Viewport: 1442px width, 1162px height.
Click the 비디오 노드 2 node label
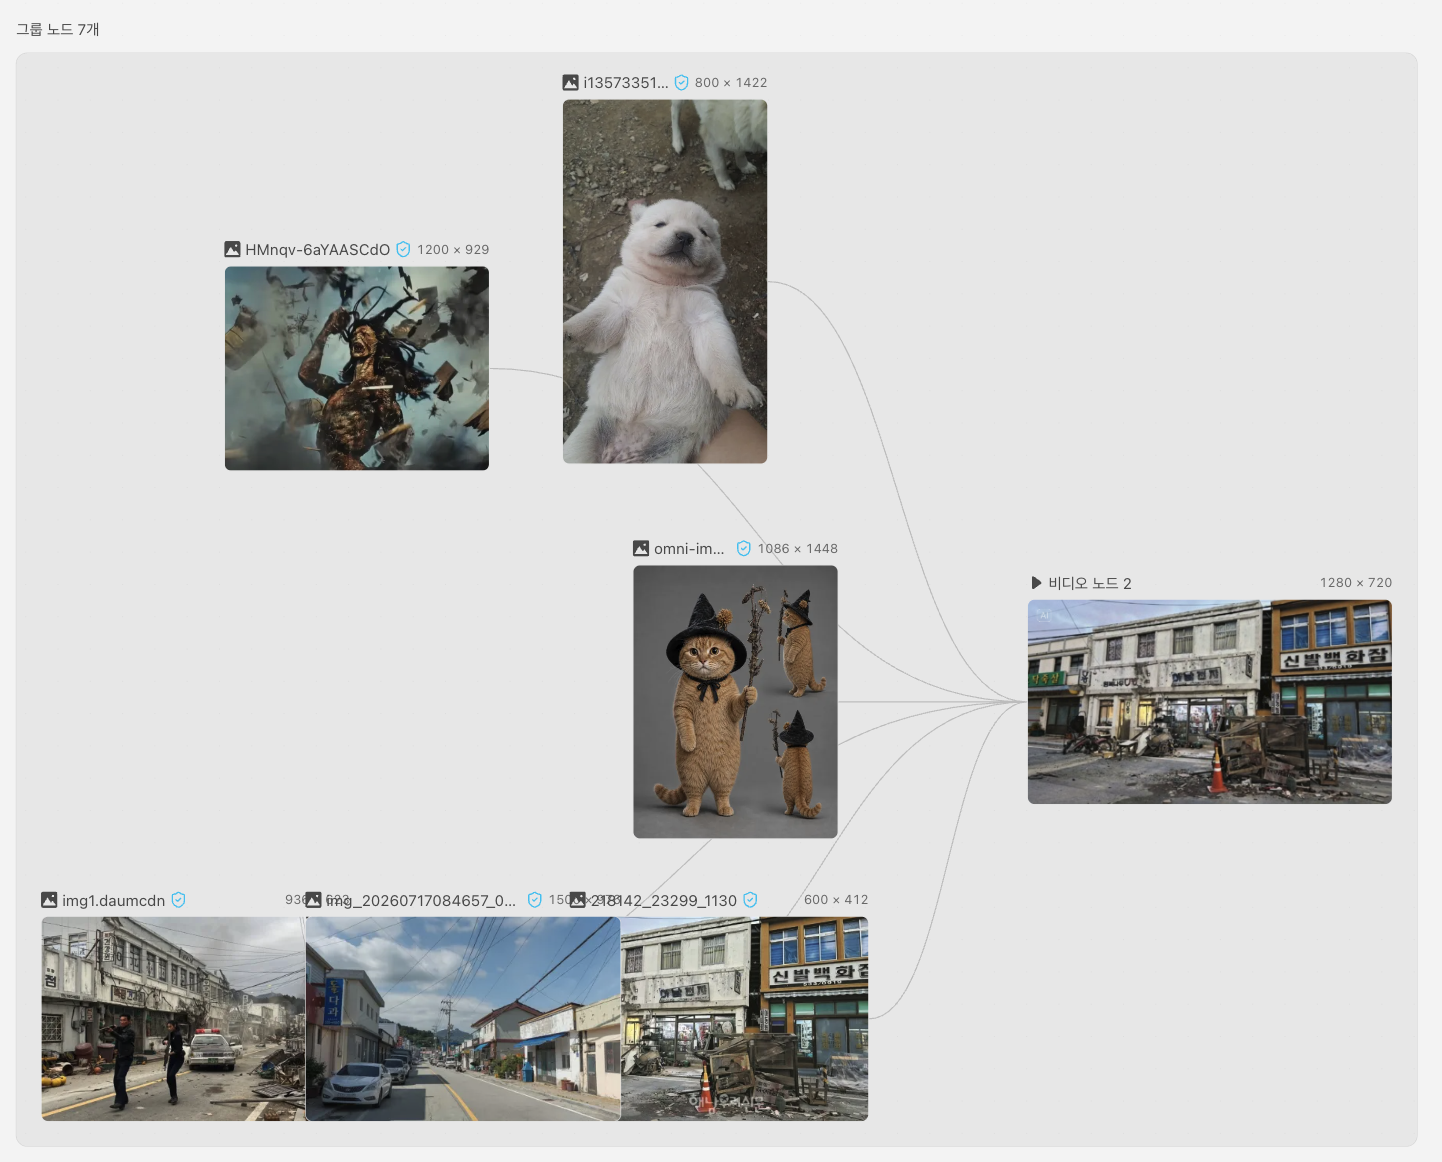click(x=1090, y=583)
